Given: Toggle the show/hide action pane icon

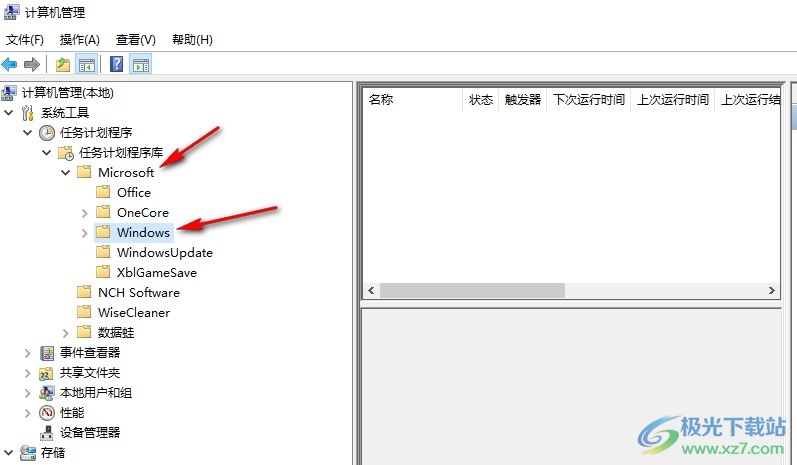Looking at the screenshot, I should coord(141,65).
